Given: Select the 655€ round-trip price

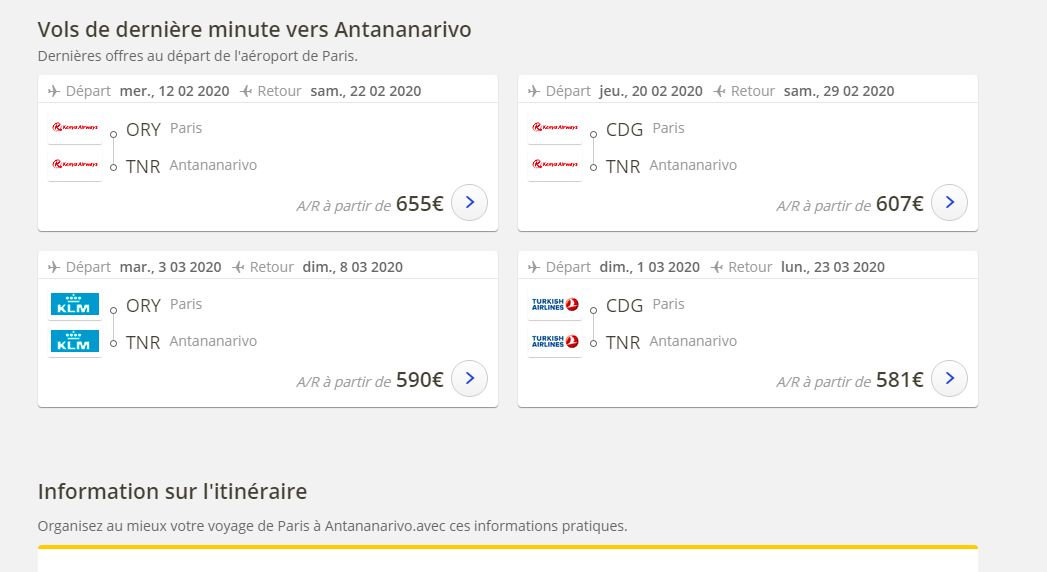Looking at the screenshot, I should (x=419, y=204).
